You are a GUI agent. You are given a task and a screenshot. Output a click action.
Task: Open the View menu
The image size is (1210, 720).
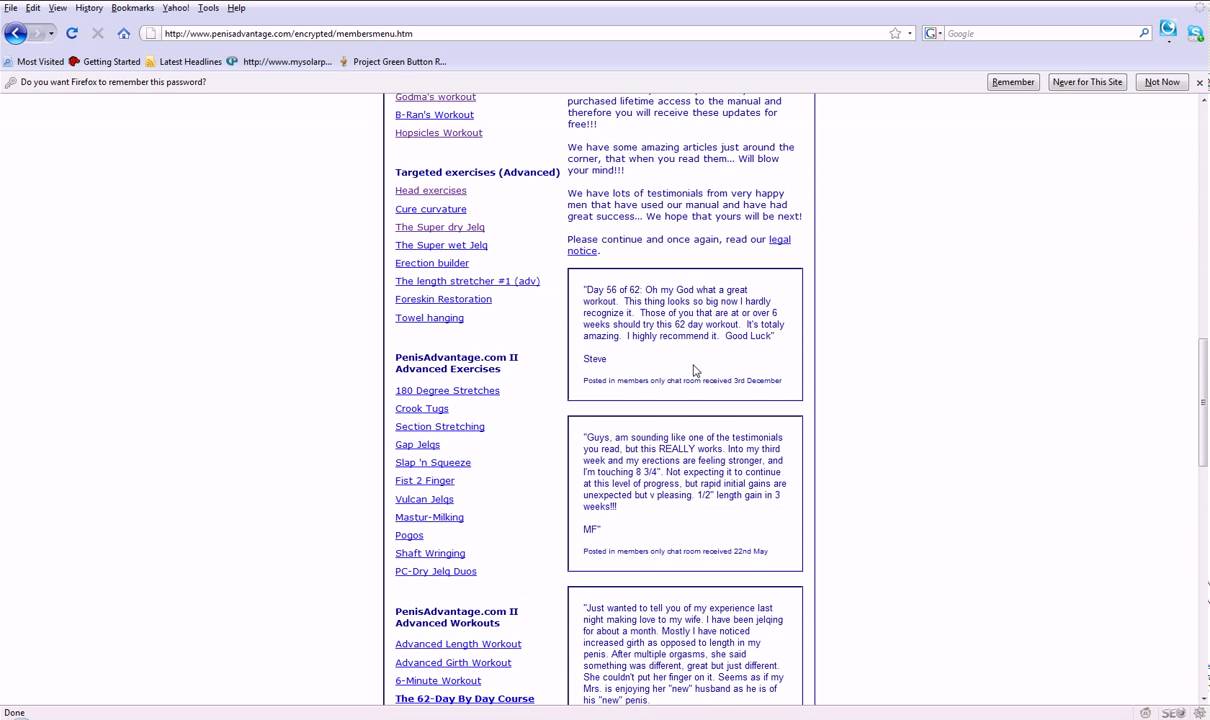pos(58,8)
